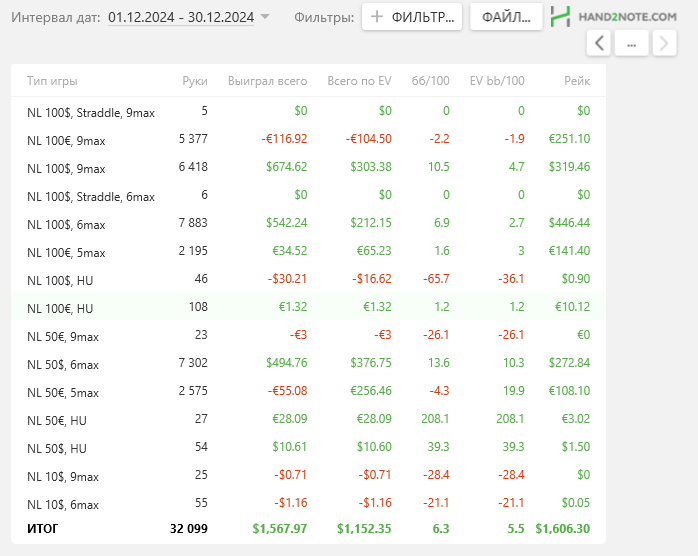The height and width of the screenshot is (556, 698).
Task: Click winnings cell €28.09
Action: point(290,419)
